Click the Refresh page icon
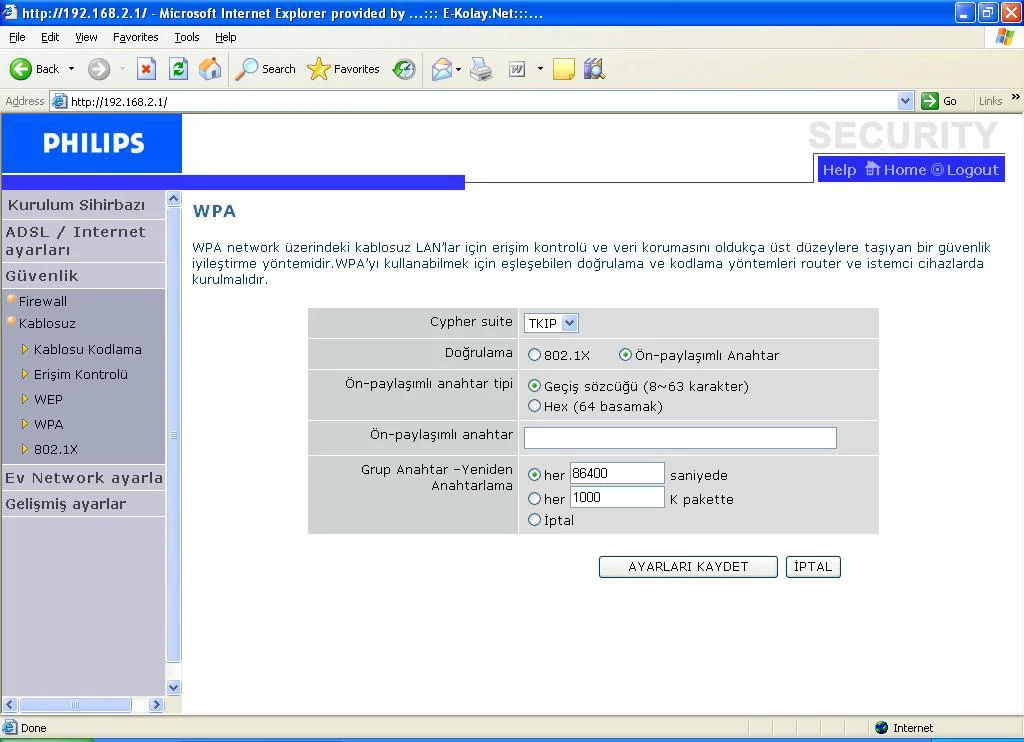The width and height of the screenshot is (1024, 742). pos(178,69)
